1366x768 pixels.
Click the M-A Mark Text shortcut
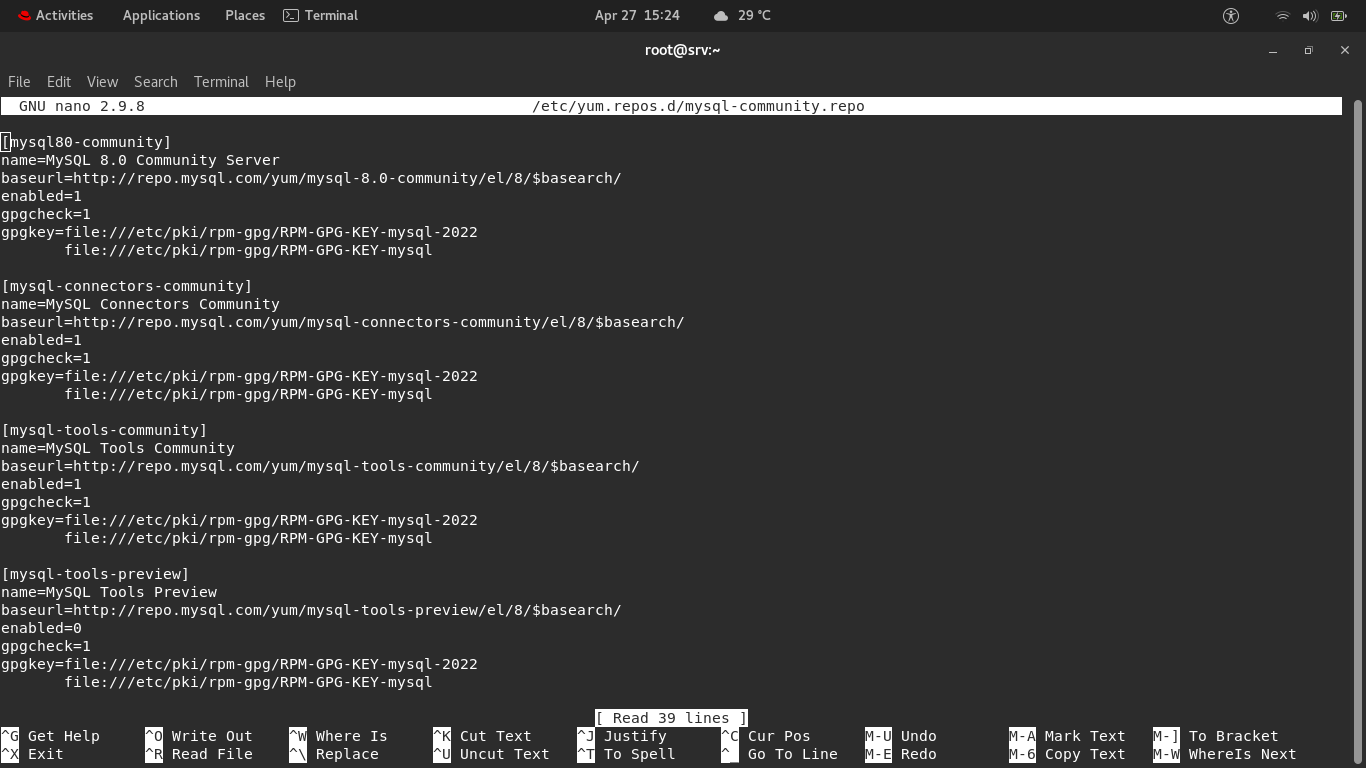click(1067, 736)
